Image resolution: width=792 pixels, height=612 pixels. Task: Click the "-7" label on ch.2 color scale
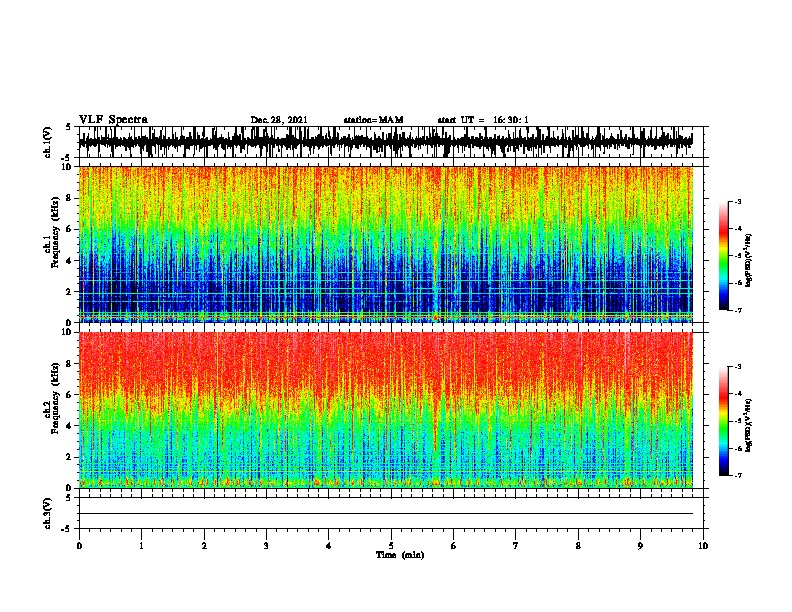pos(737,475)
